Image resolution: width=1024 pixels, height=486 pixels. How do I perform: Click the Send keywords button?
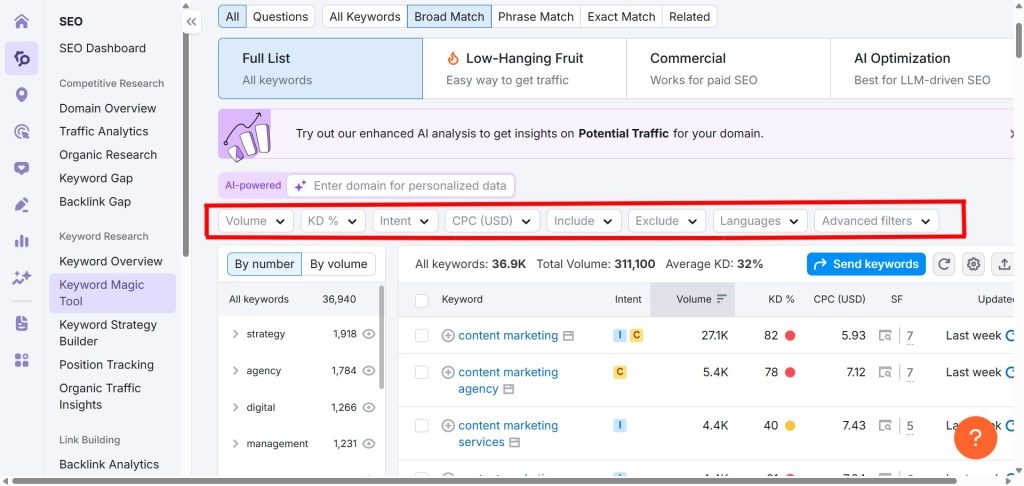865,264
